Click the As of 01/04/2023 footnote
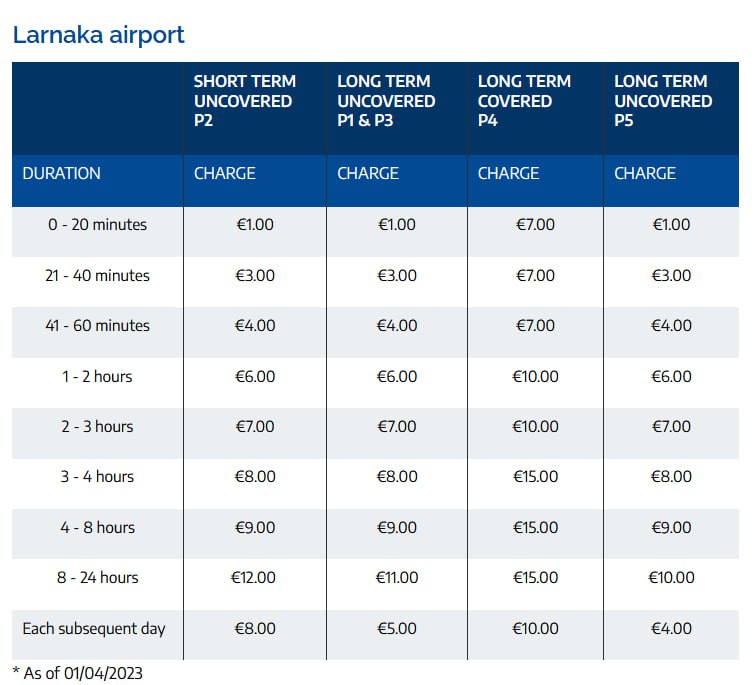The height and width of the screenshot is (685, 756). 78,673
